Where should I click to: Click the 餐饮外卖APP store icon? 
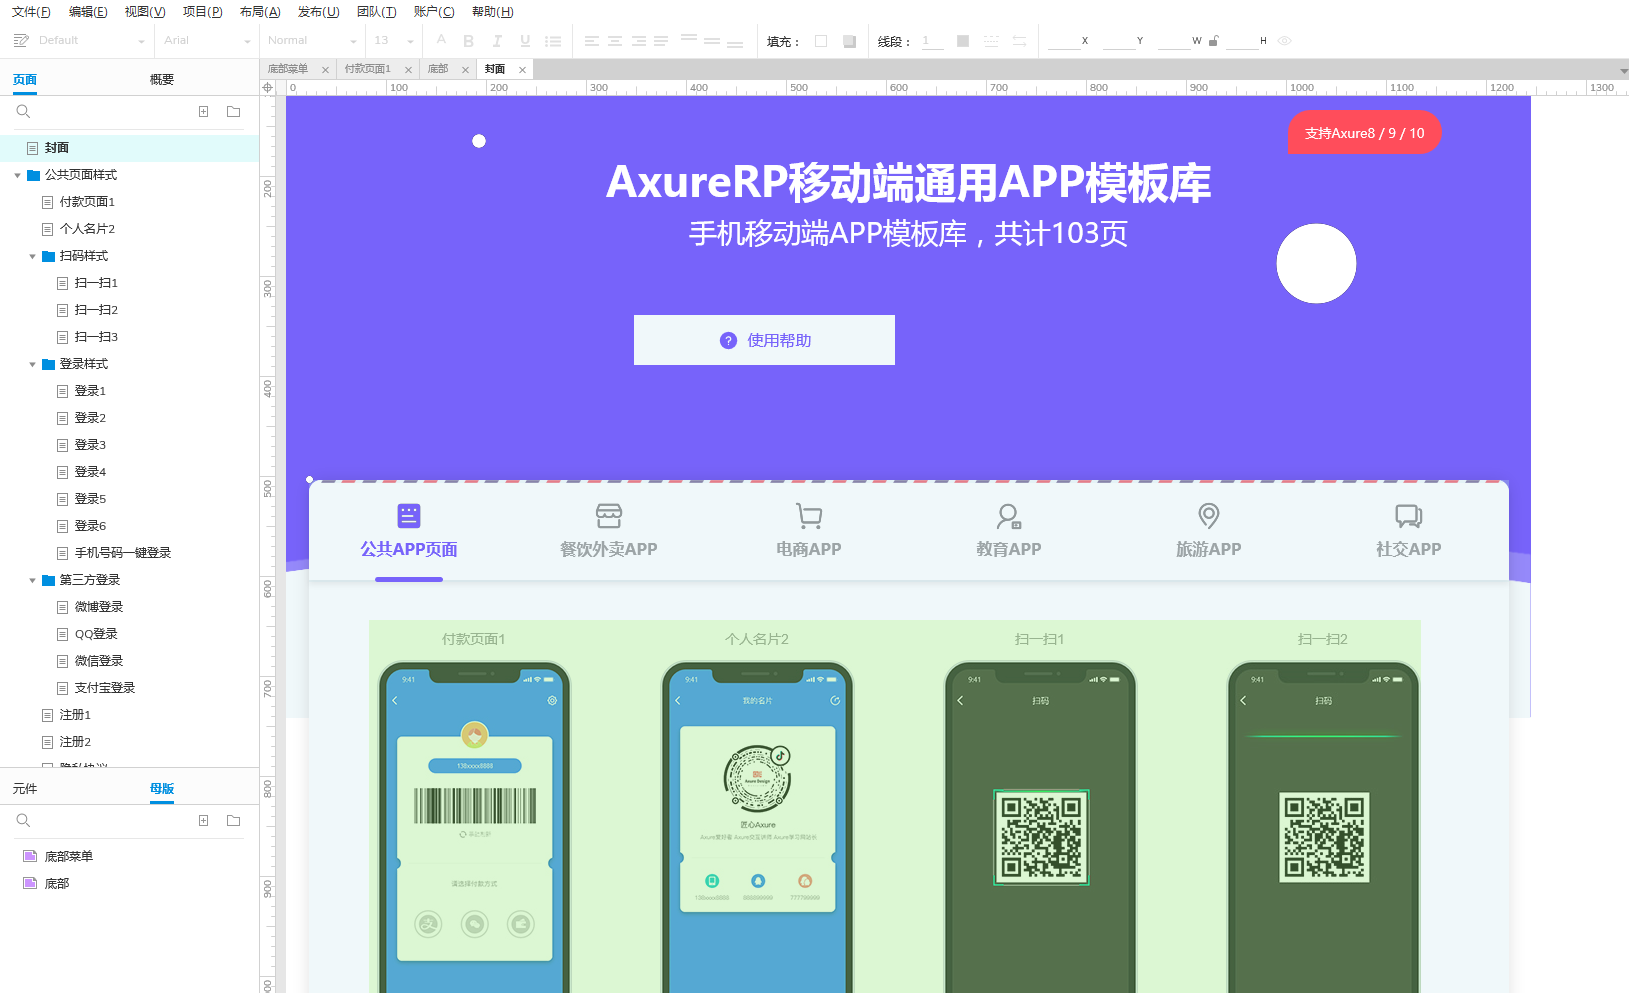coord(608,516)
